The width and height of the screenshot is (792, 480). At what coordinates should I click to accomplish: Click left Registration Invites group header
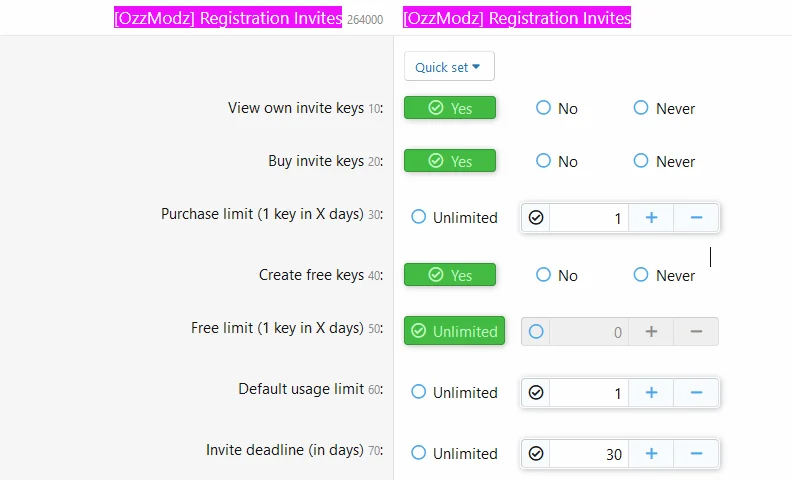[x=228, y=18]
